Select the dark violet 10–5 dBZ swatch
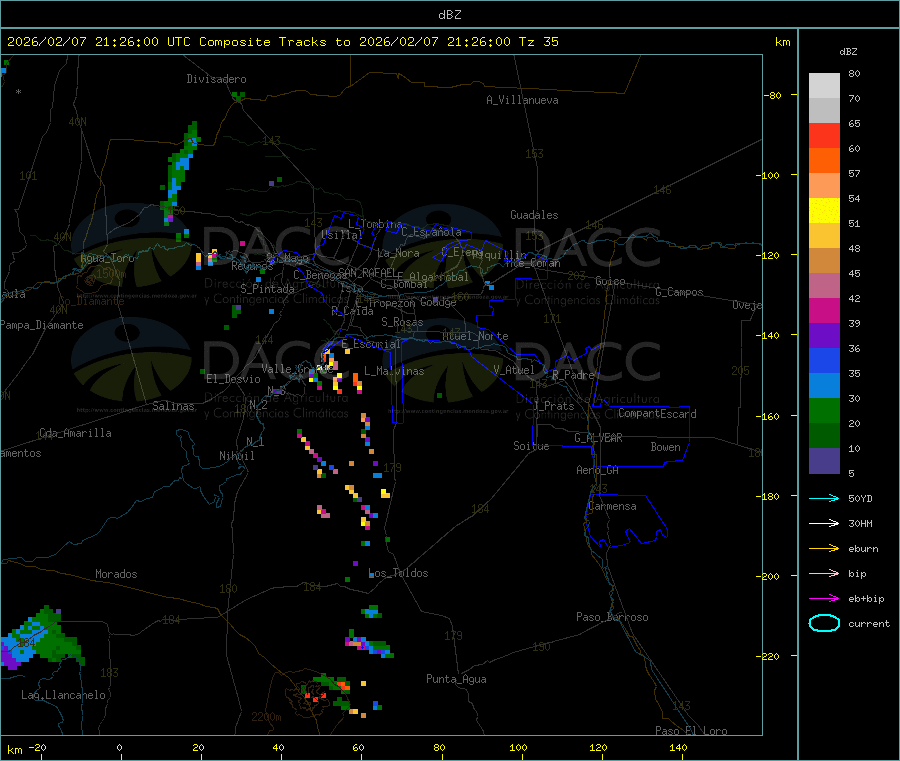 coord(824,461)
